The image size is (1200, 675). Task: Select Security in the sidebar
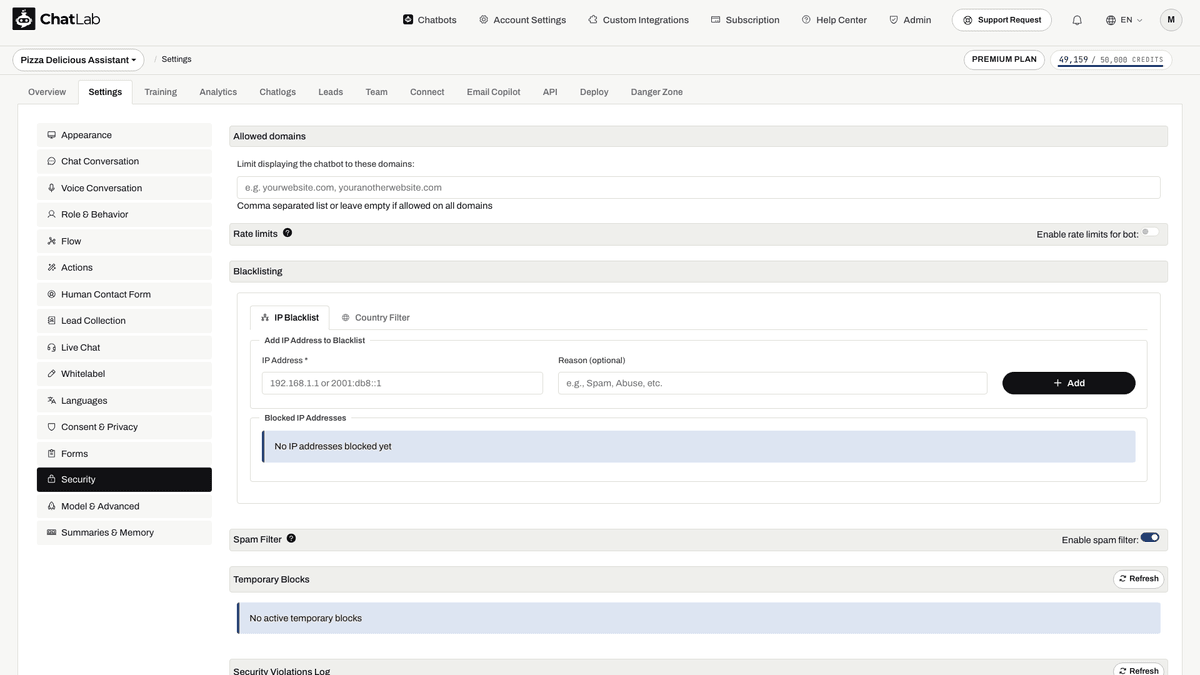pyautogui.click(x=124, y=479)
